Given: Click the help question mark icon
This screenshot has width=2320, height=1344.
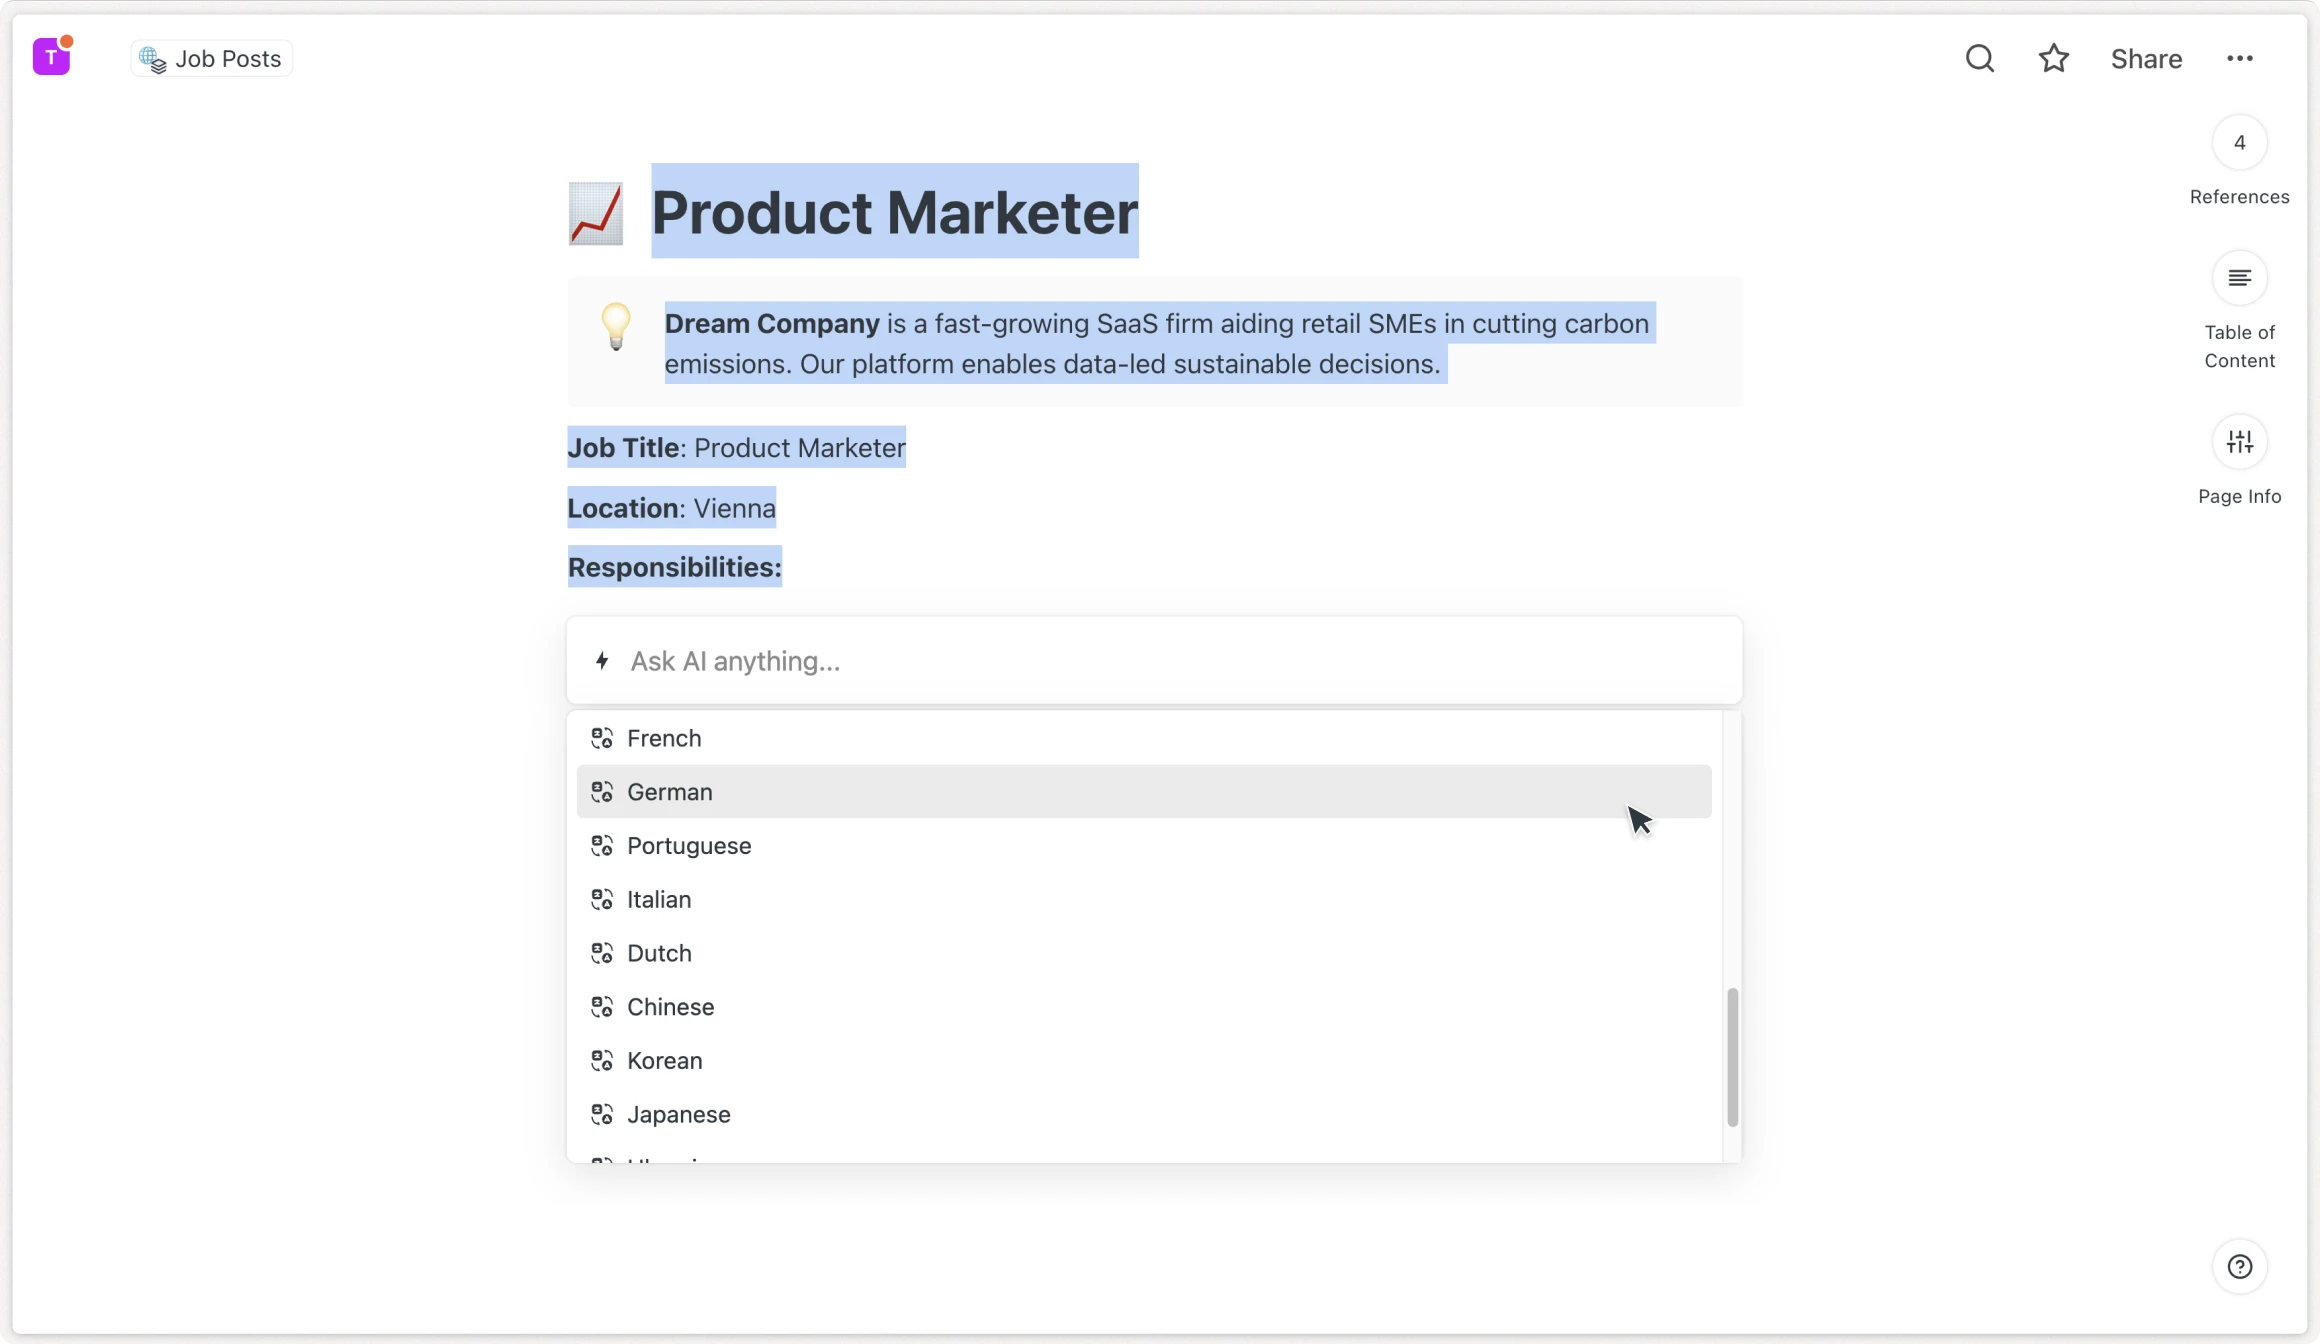Looking at the screenshot, I should (x=2239, y=1267).
